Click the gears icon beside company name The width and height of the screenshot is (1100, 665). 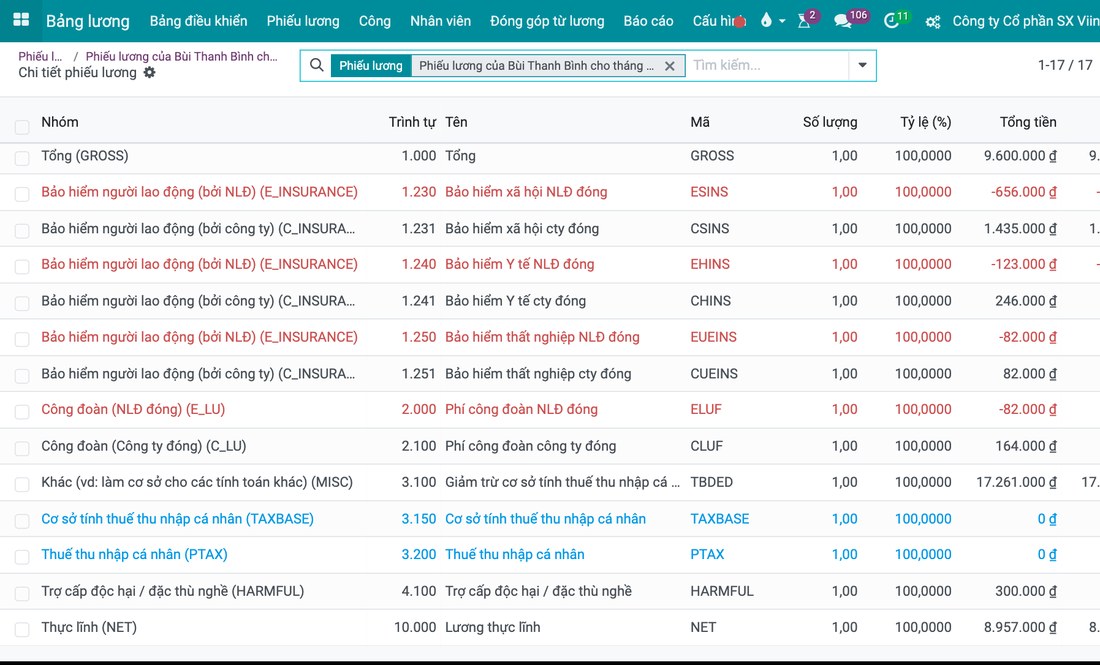coord(932,22)
